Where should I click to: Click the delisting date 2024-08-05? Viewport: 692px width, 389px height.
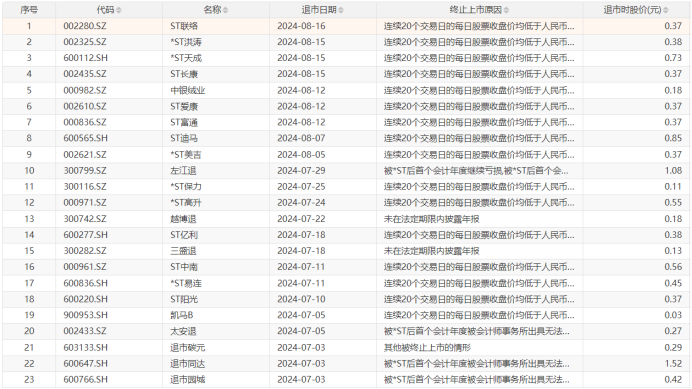pos(301,155)
